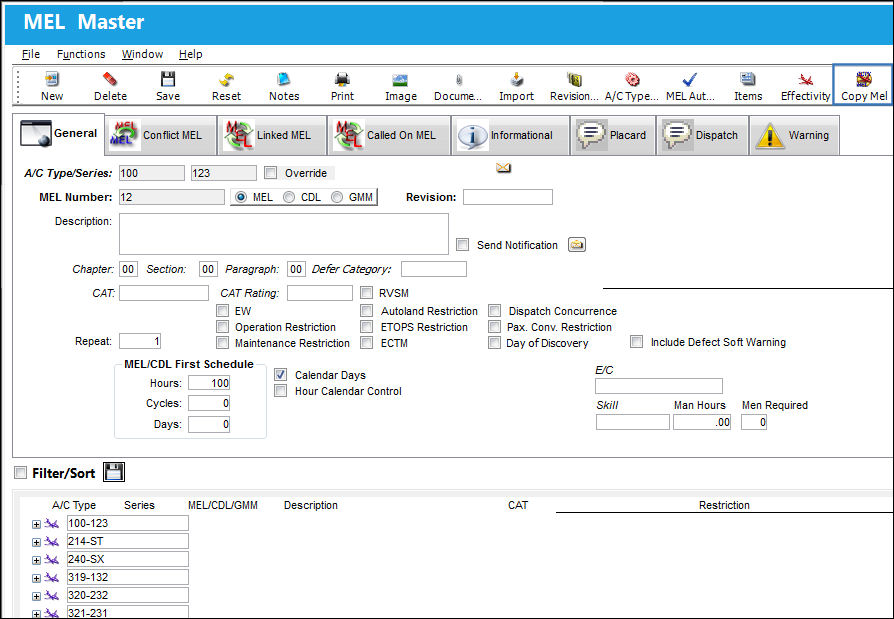Open the Warning tab
The width and height of the screenshot is (894, 619).
(x=794, y=135)
